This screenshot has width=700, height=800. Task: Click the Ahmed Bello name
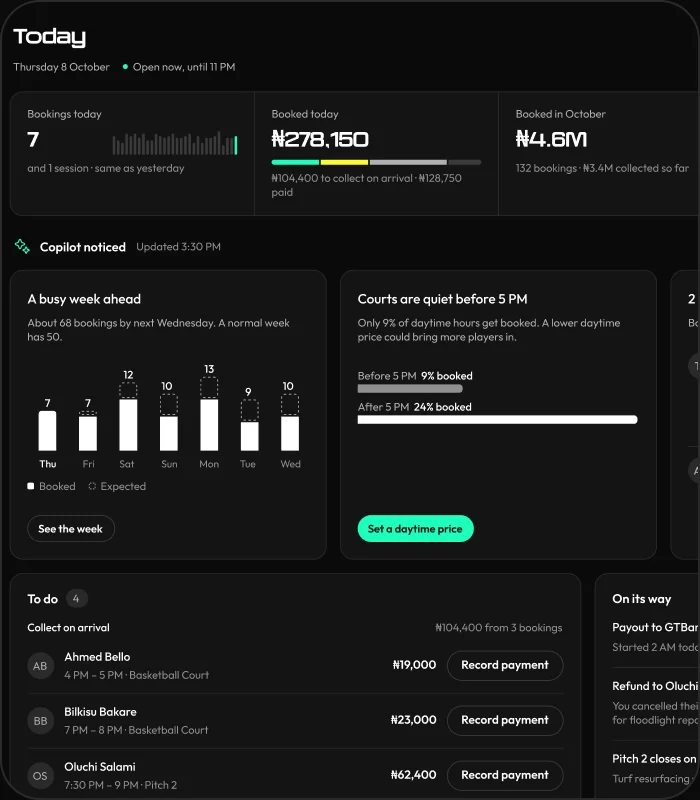click(x=97, y=657)
